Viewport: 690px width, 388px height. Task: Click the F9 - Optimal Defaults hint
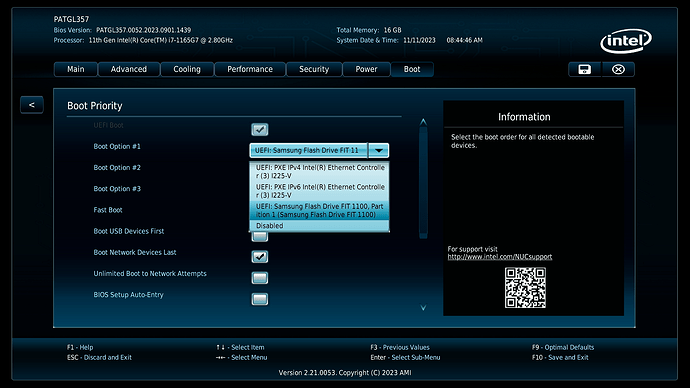click(563, 347)
